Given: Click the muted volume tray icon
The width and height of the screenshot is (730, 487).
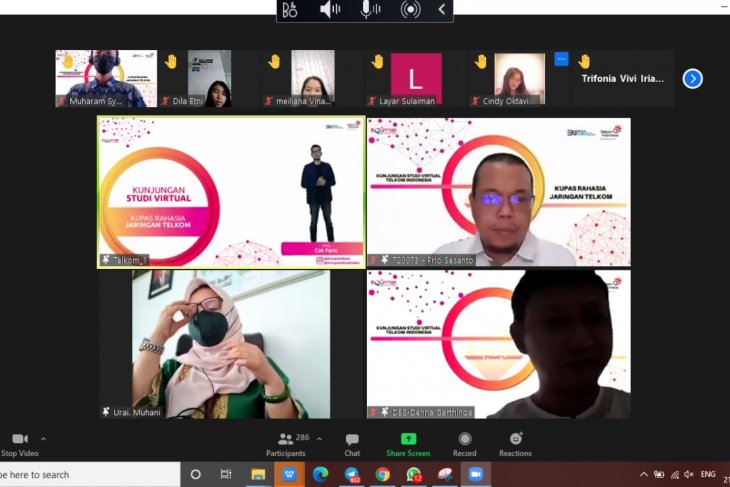Looking at the screenshot, I should [689, 474].
